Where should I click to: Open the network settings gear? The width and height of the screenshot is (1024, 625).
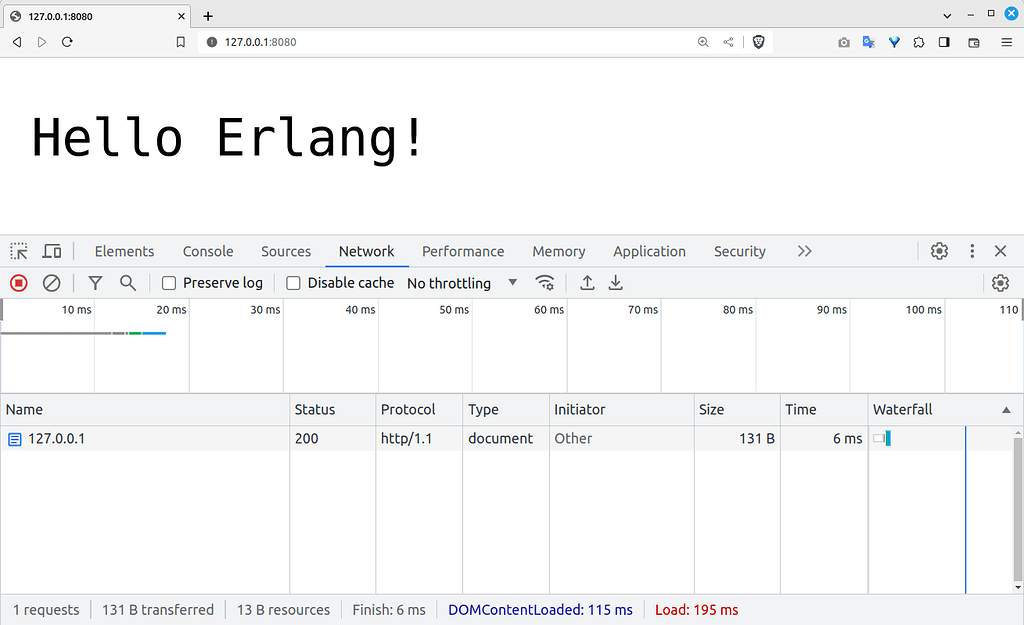pos(1000,283)
